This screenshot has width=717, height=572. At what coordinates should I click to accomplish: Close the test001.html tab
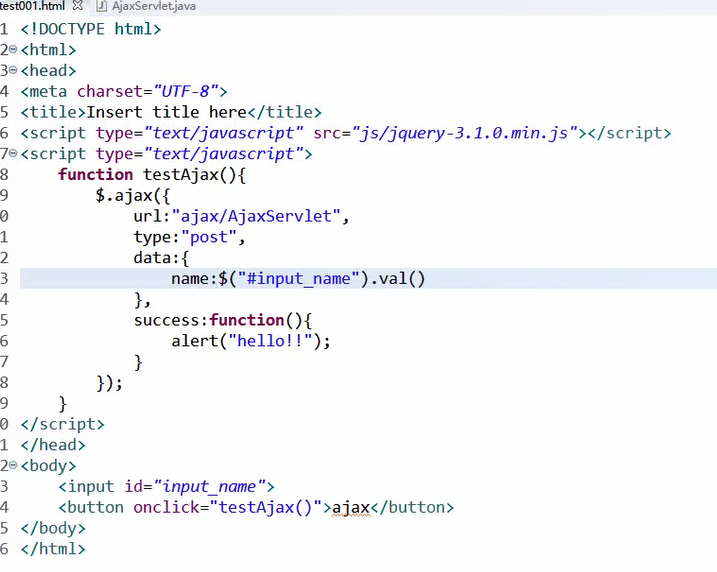tap(78, 5)
